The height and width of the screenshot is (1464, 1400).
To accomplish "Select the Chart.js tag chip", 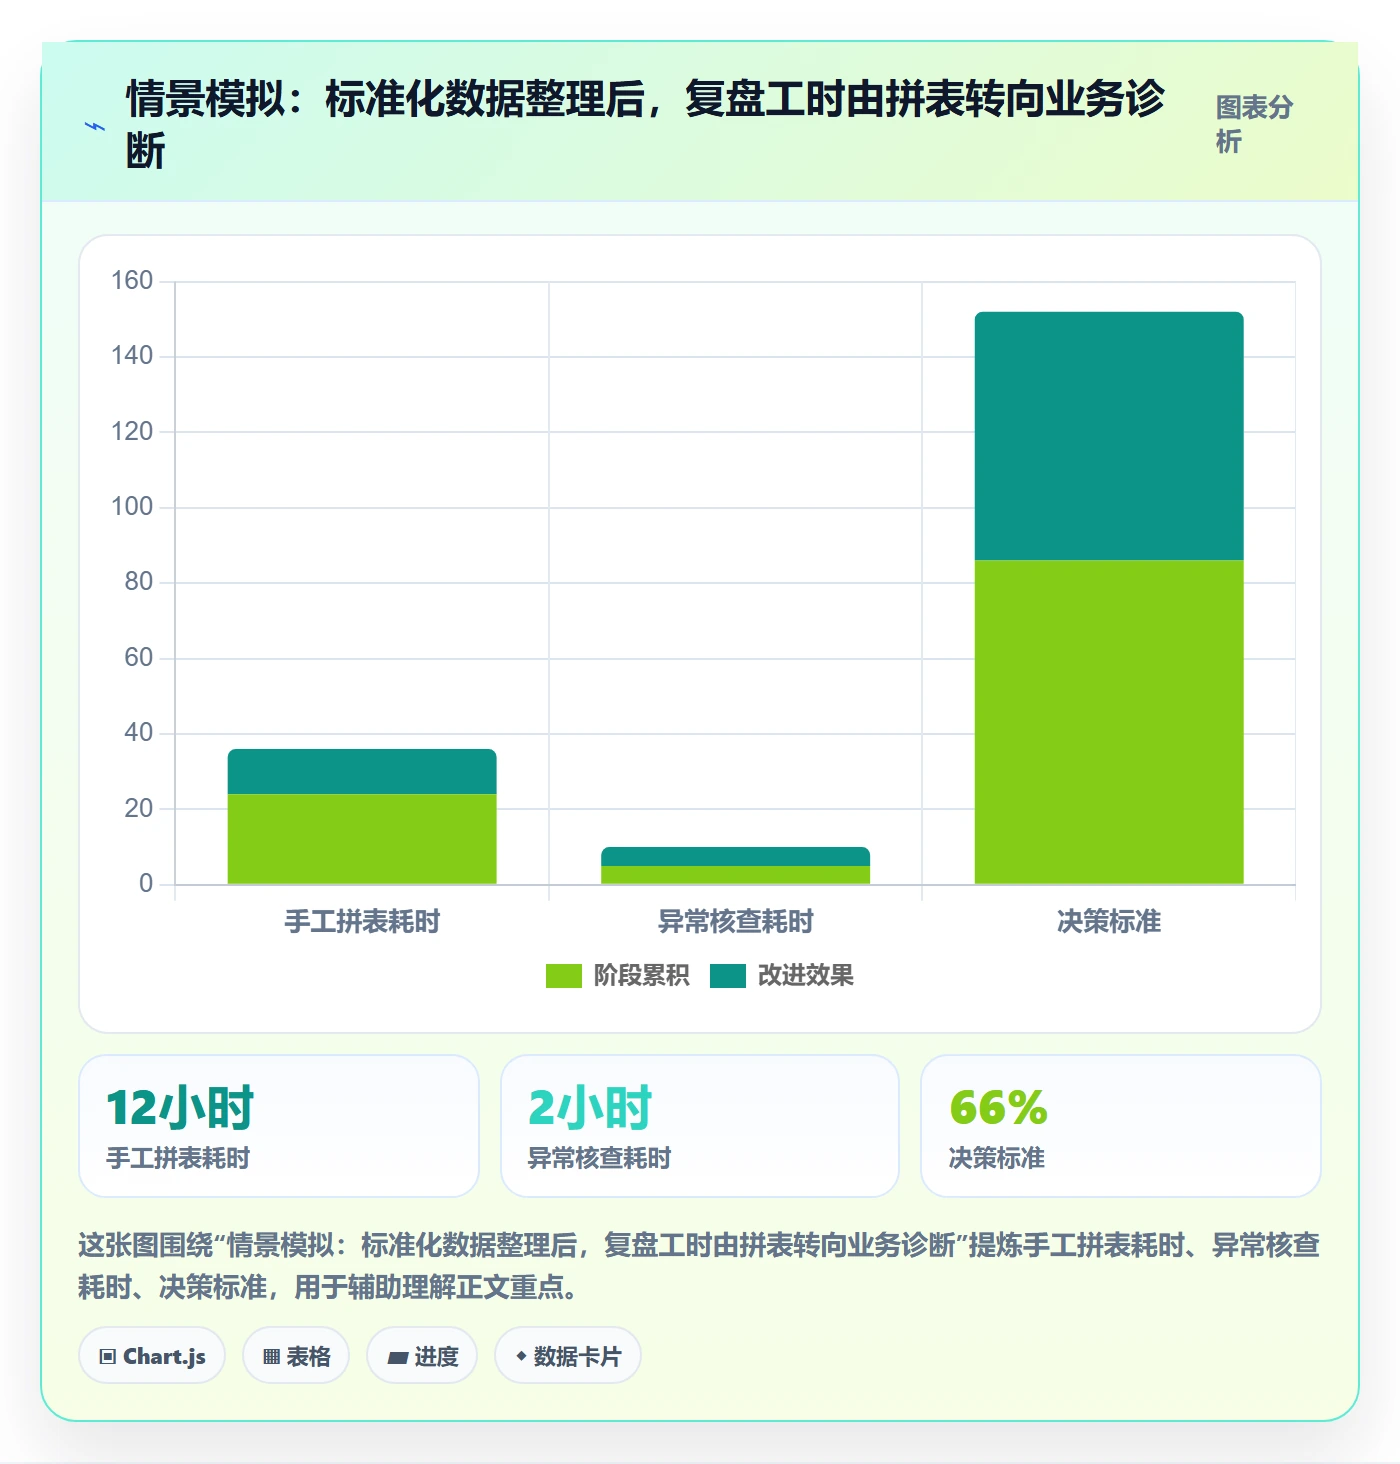I will (152, 1356).
